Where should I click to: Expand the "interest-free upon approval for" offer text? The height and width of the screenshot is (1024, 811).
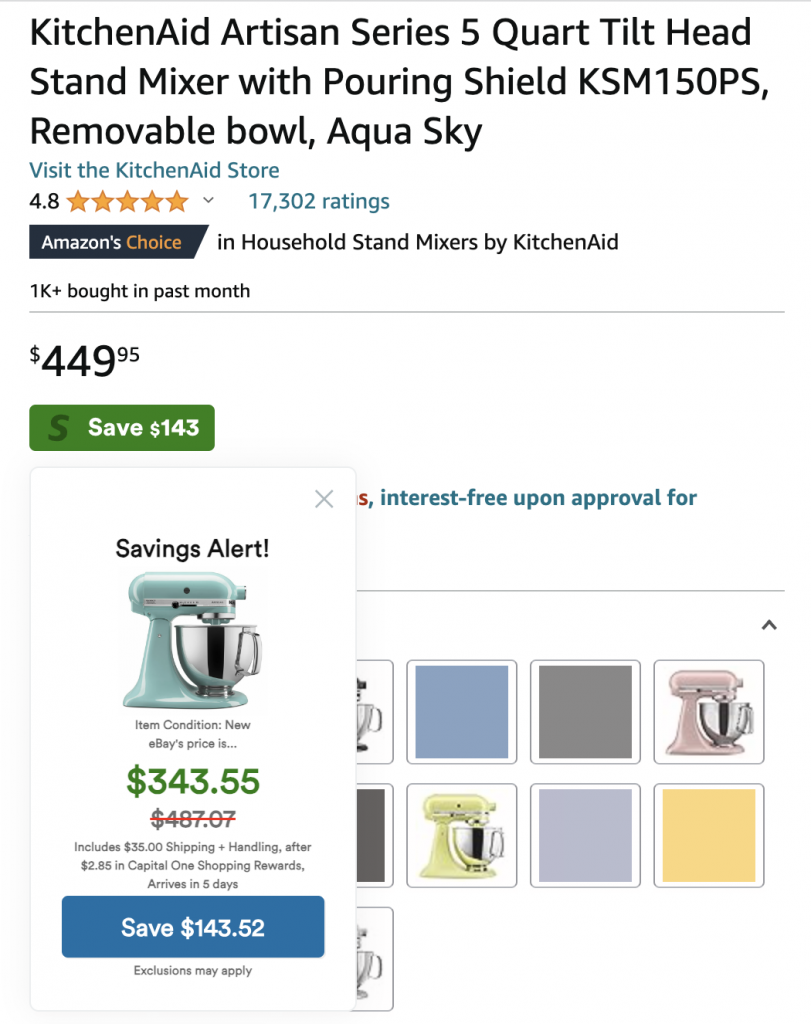point(530,497)
